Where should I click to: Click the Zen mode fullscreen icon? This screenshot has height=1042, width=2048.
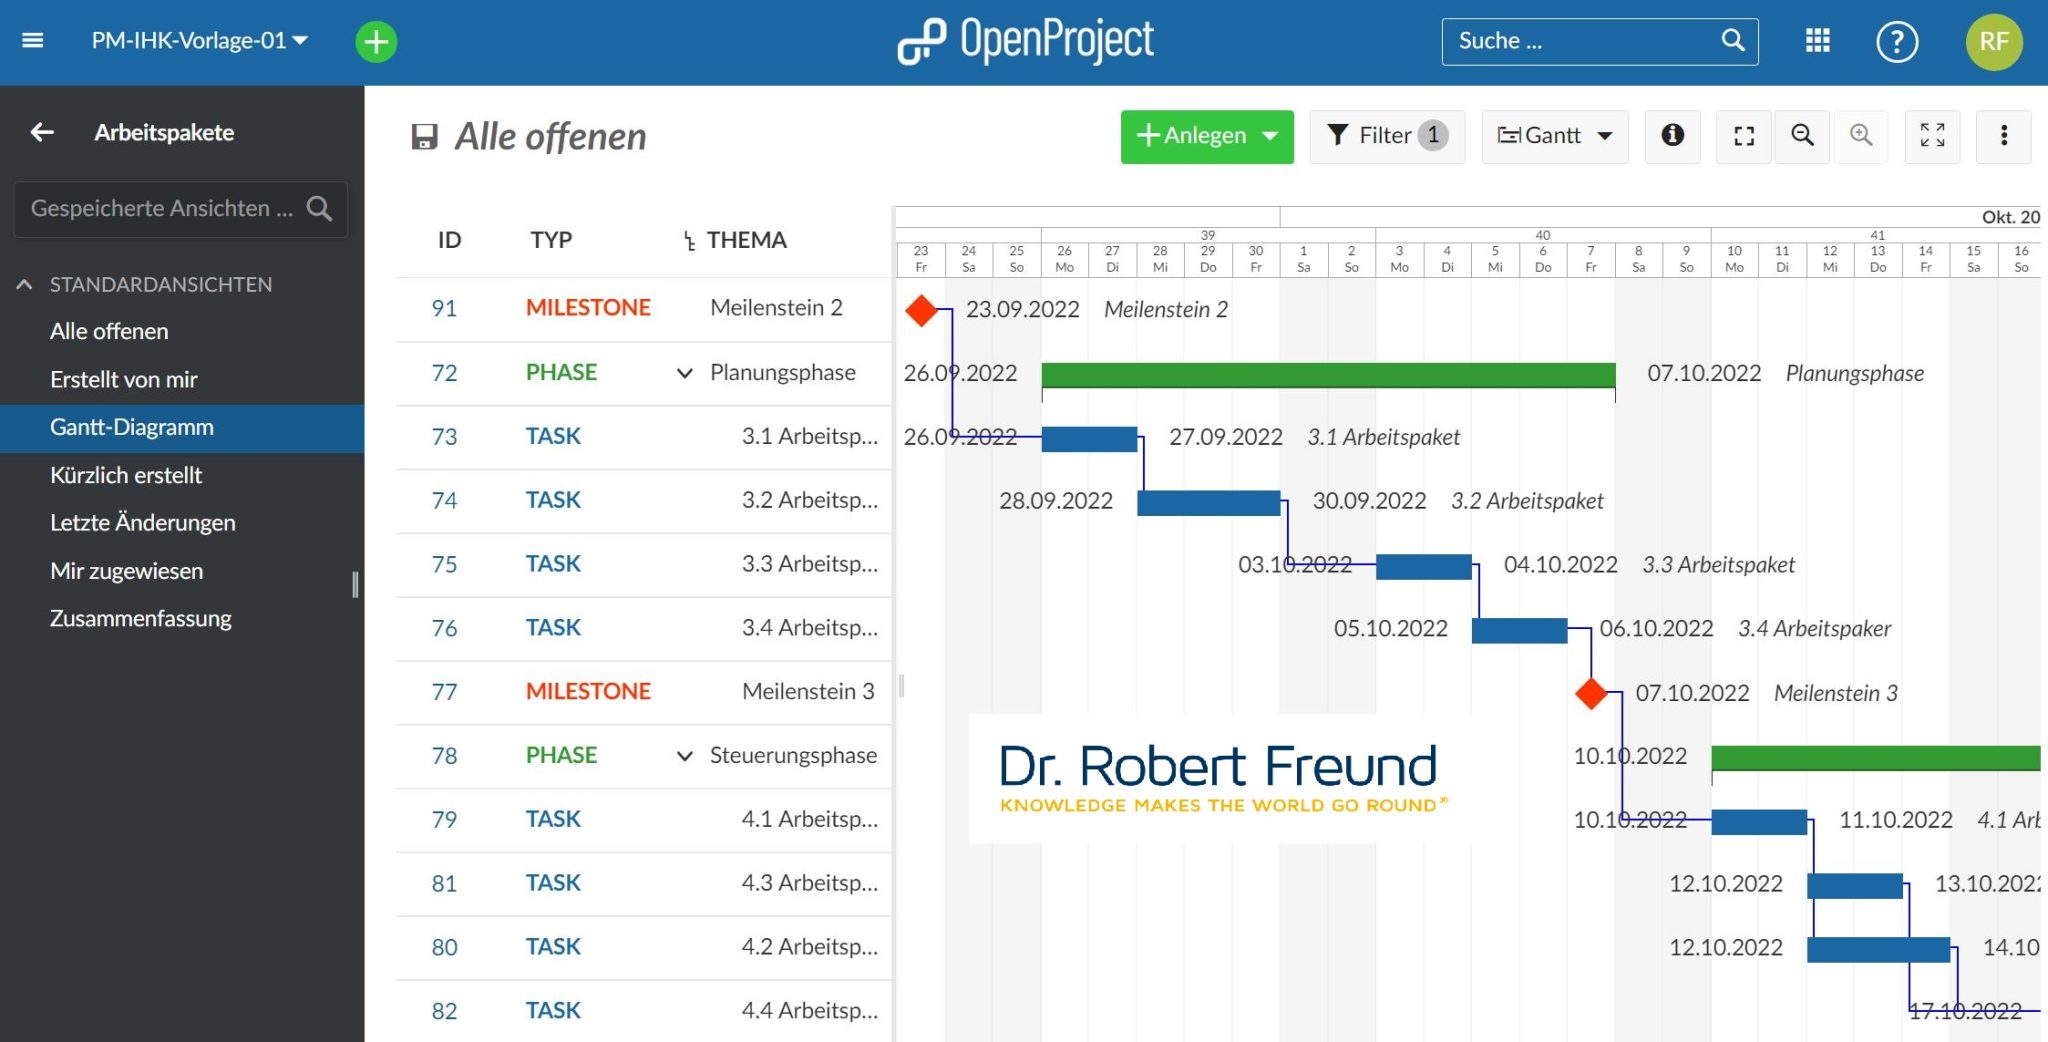[x=1744, y=136]
